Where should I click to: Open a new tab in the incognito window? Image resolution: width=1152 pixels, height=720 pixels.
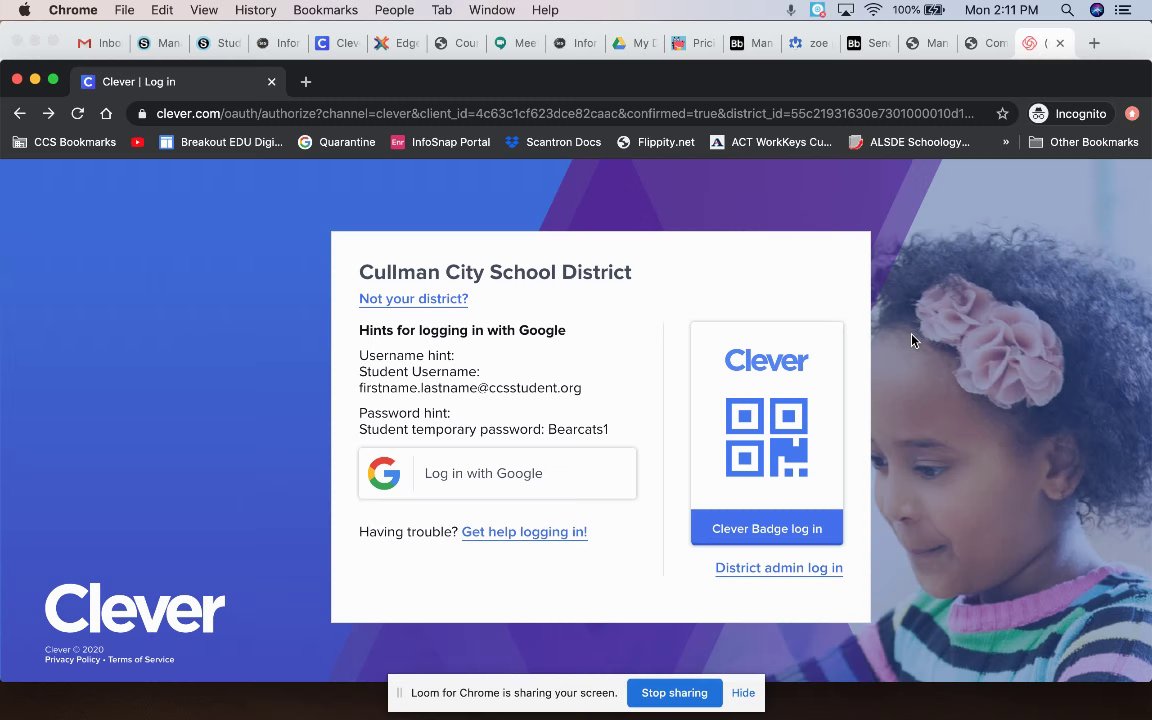306,82
